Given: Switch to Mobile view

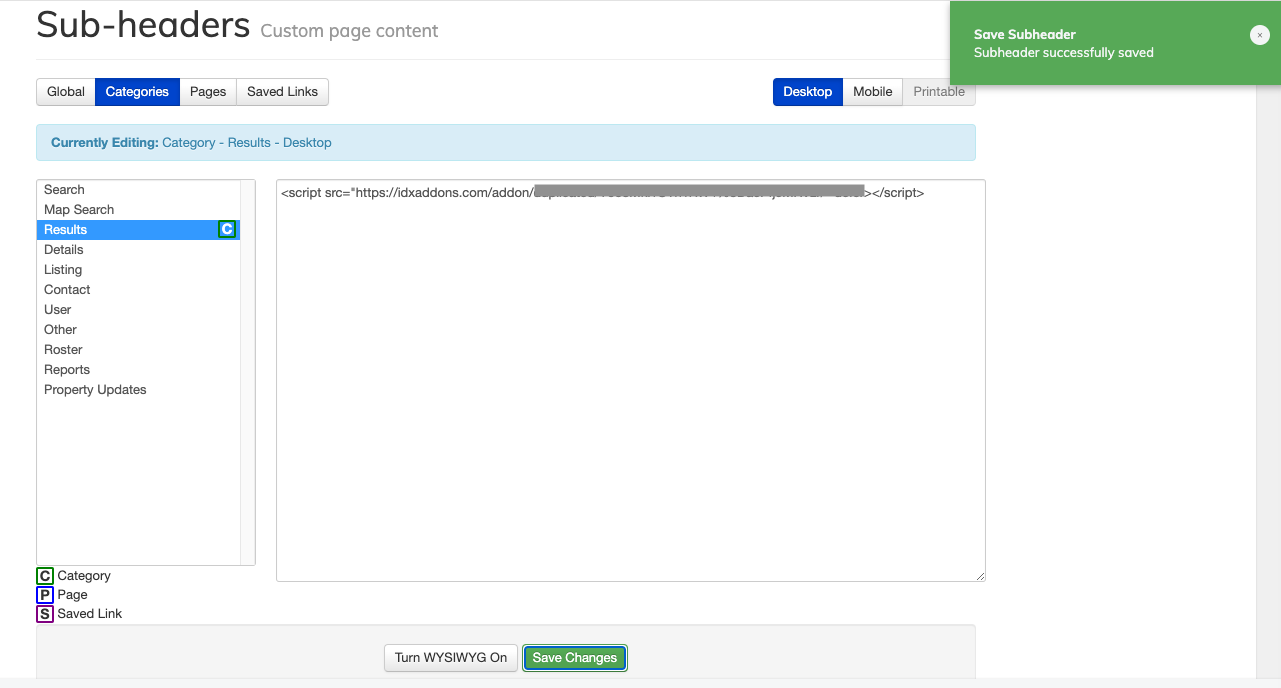Looking at the screenshot, I should (871, 91).
